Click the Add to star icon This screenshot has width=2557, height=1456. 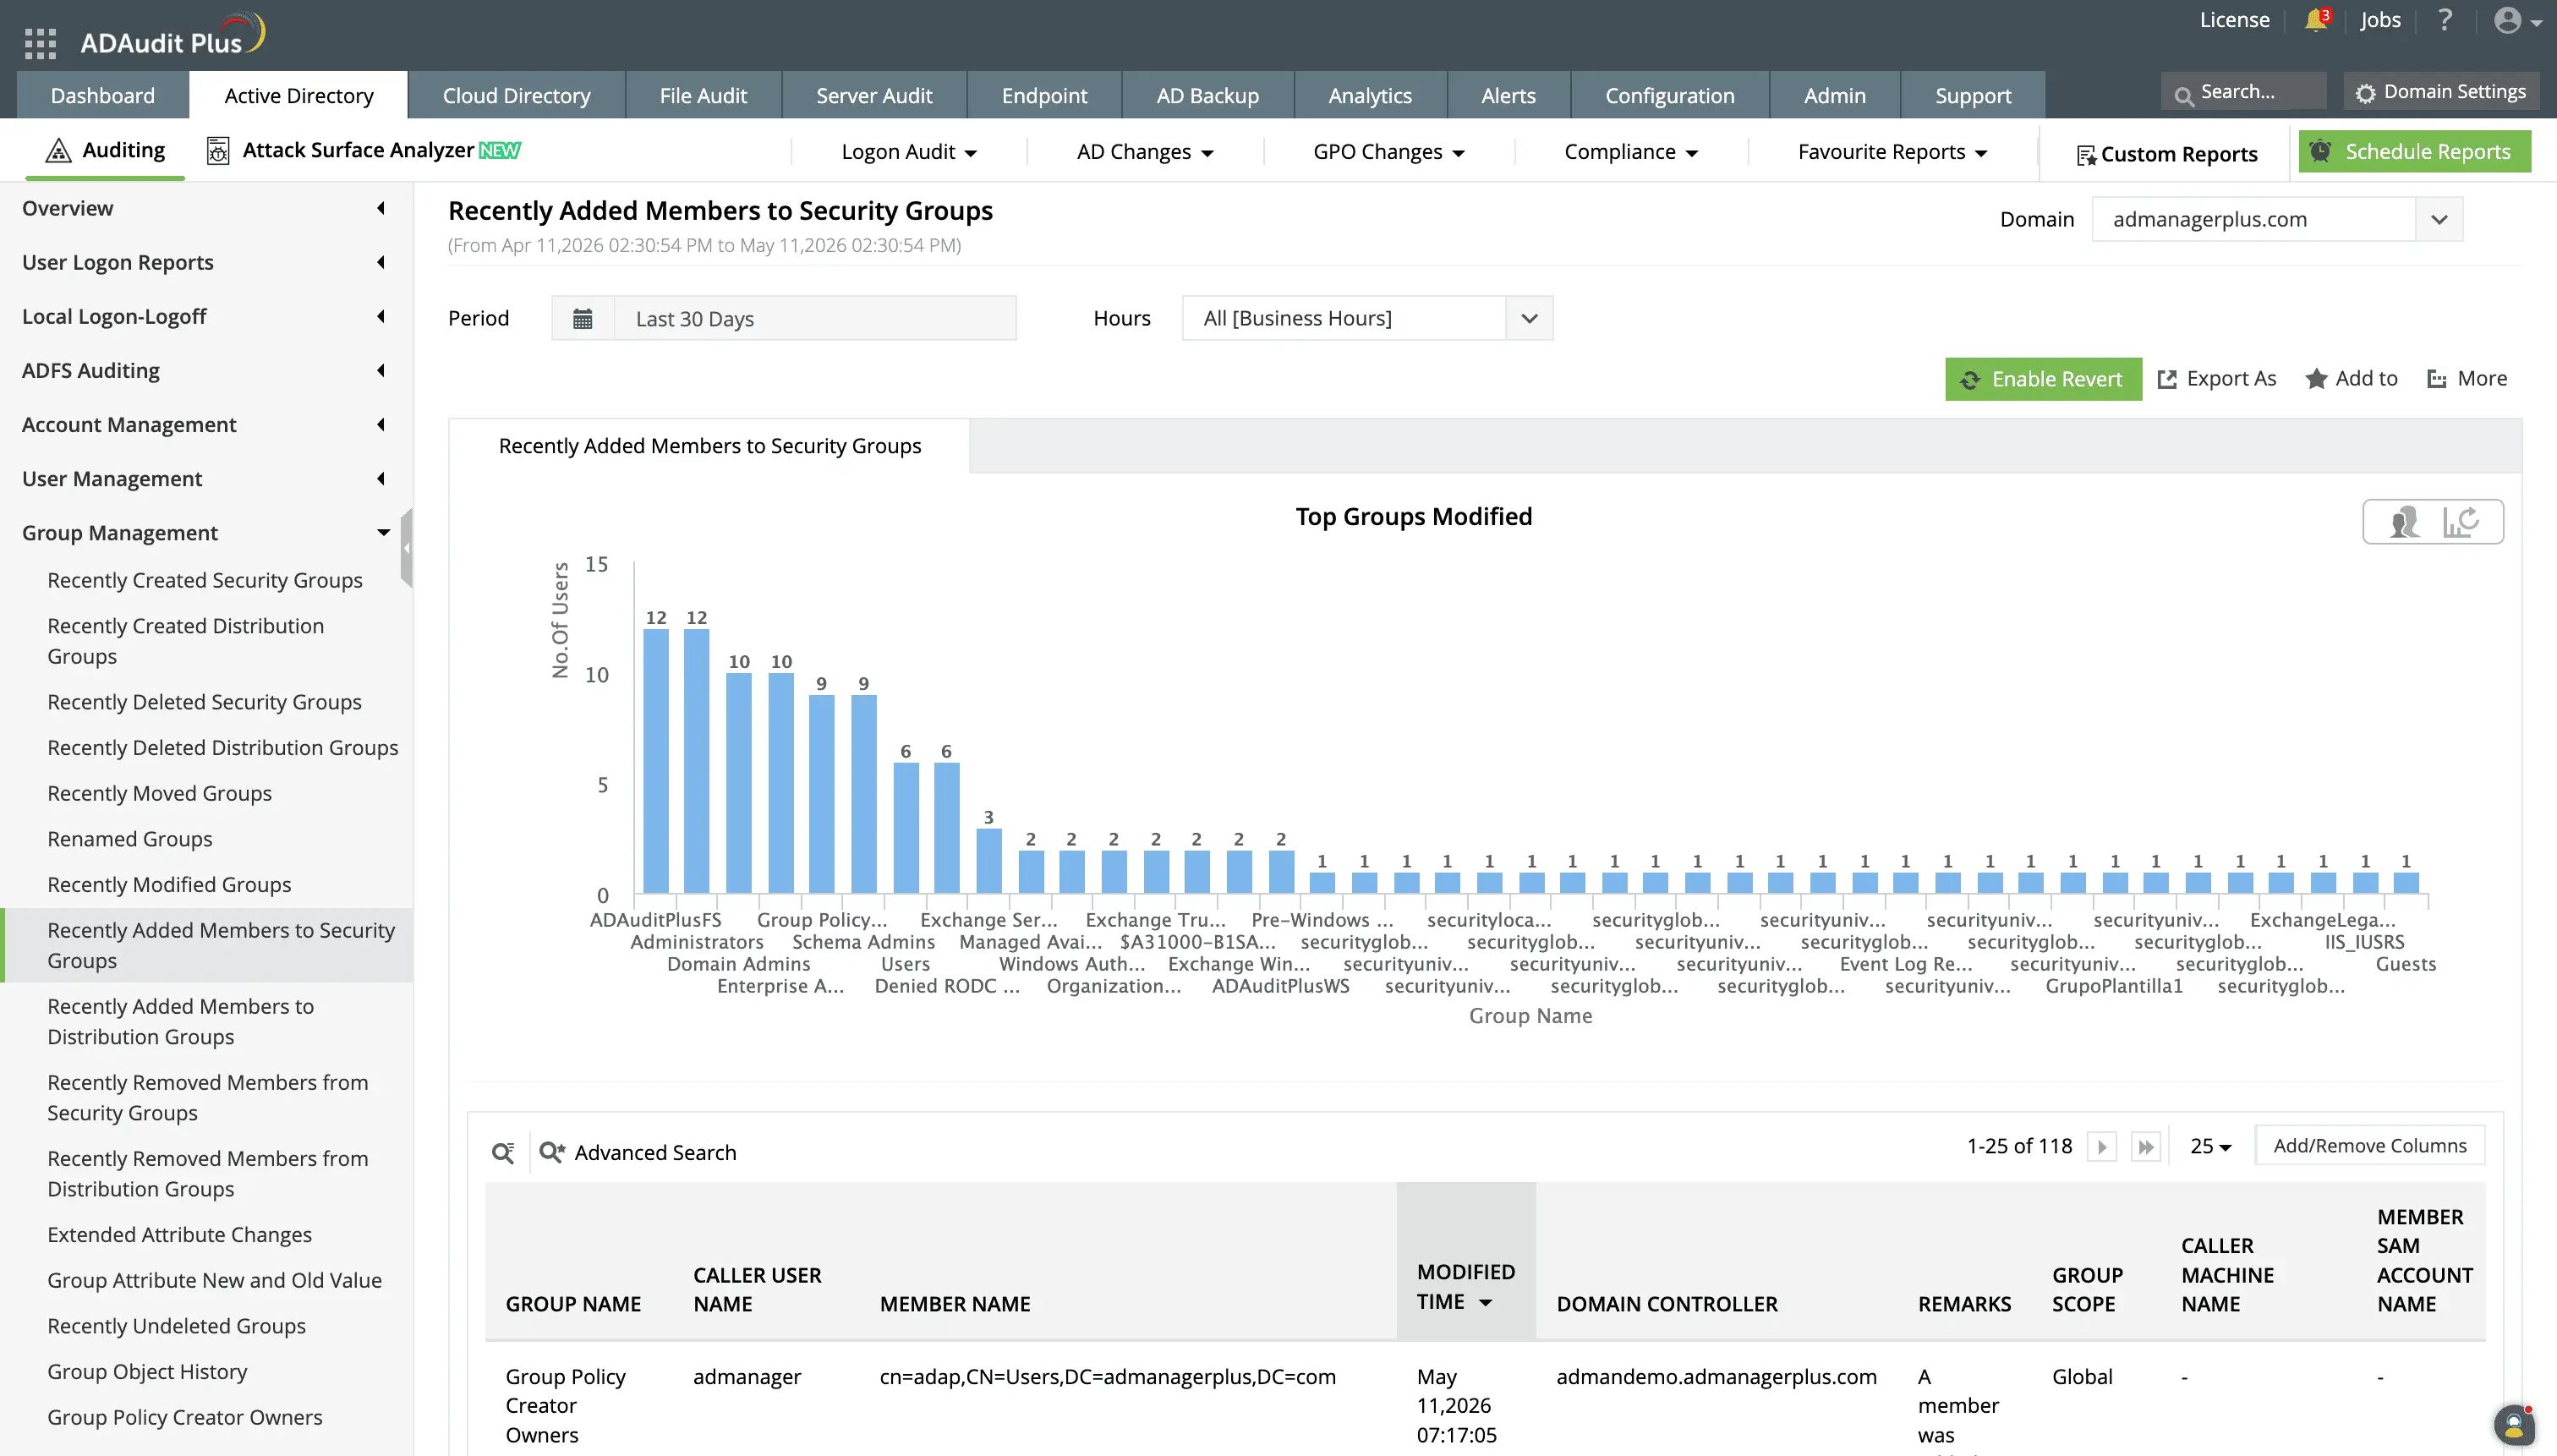2316,379
